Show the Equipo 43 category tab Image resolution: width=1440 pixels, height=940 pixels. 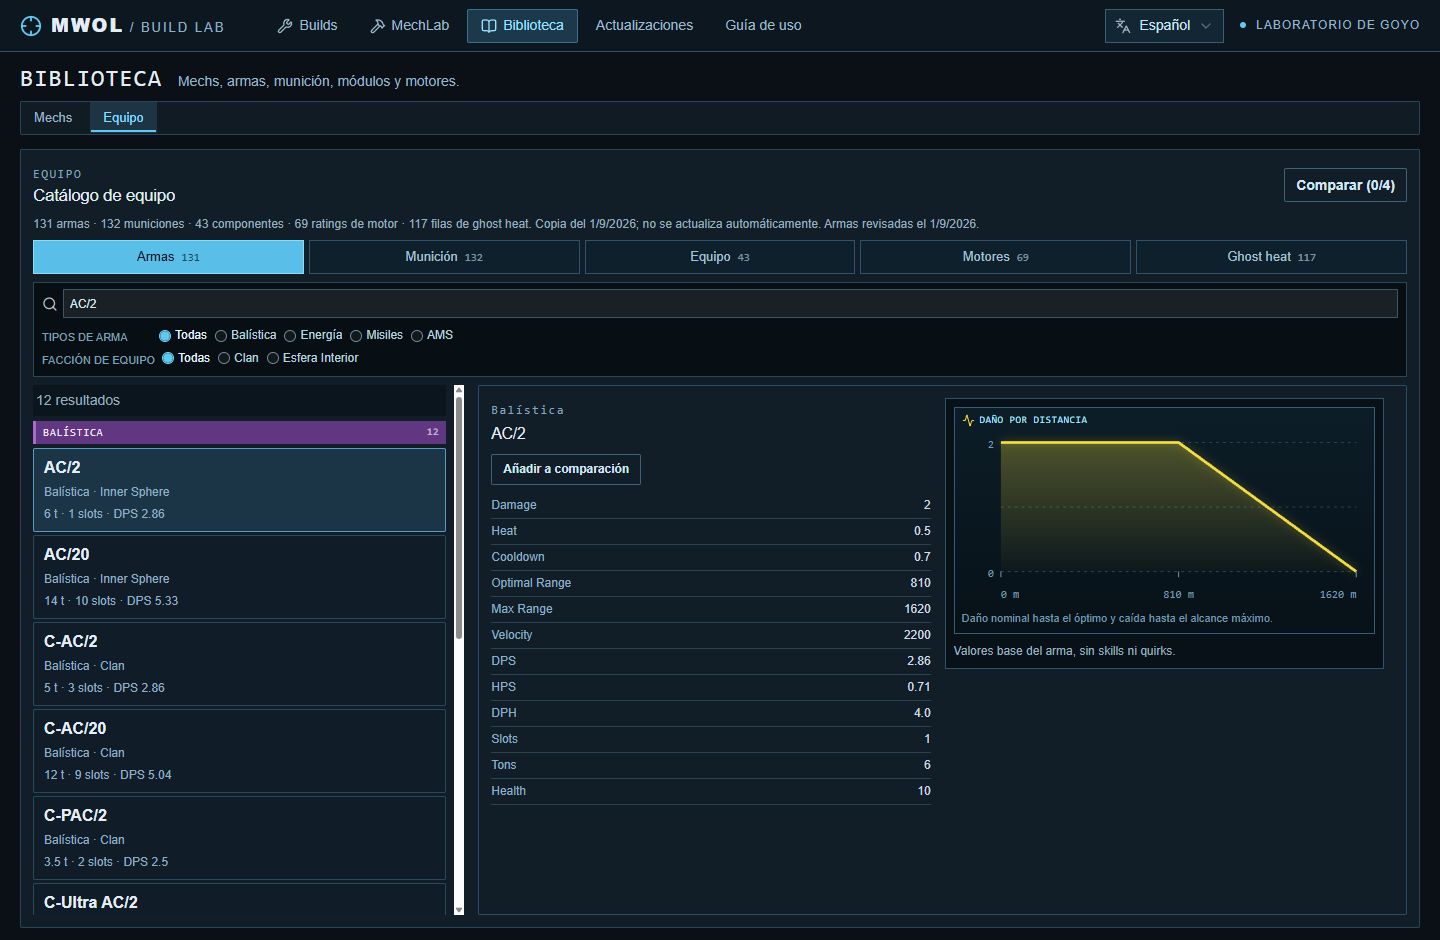720,257
